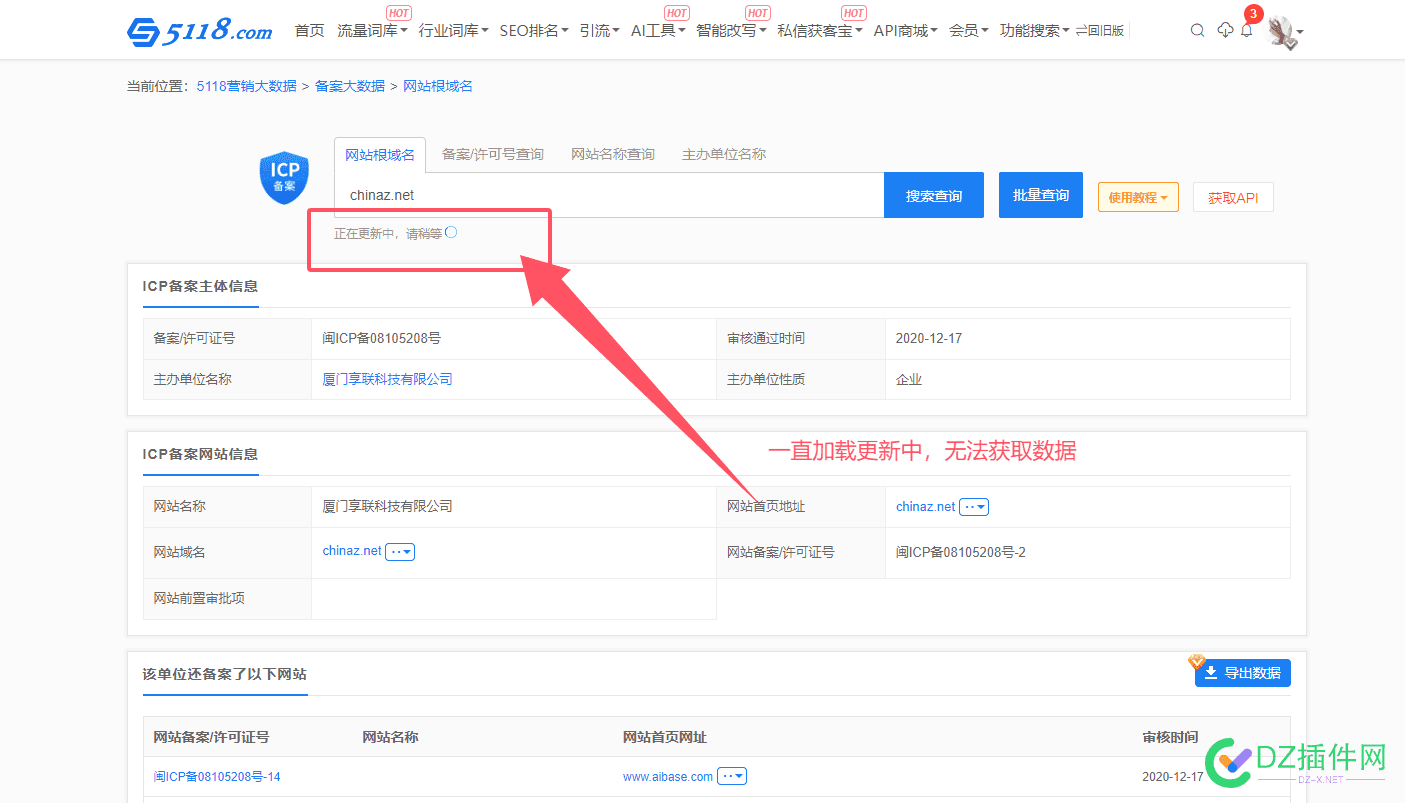This screenshot has height=803, width=1405.
Task: Open chinaz.net homepage address link
Action: 926,506
